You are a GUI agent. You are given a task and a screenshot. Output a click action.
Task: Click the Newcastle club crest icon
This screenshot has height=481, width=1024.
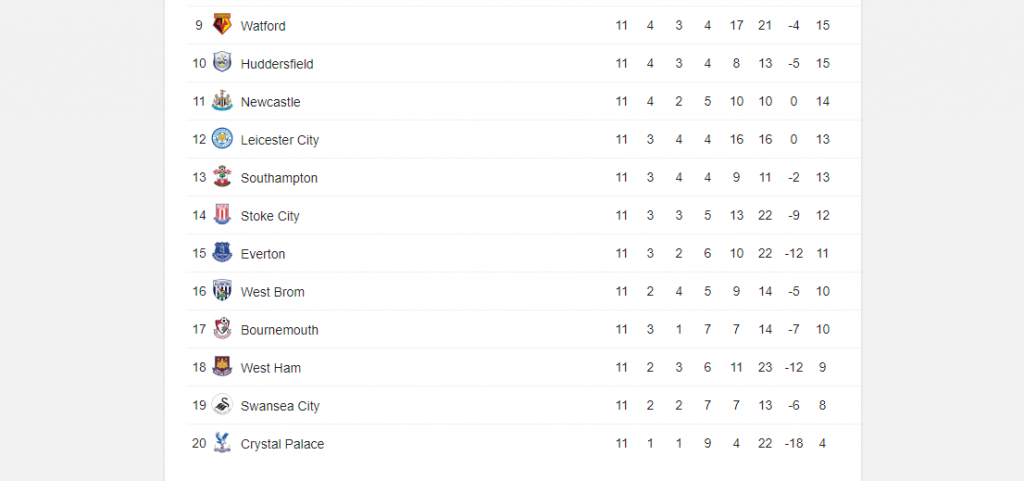pyautogui.click(x=222, y=101)
